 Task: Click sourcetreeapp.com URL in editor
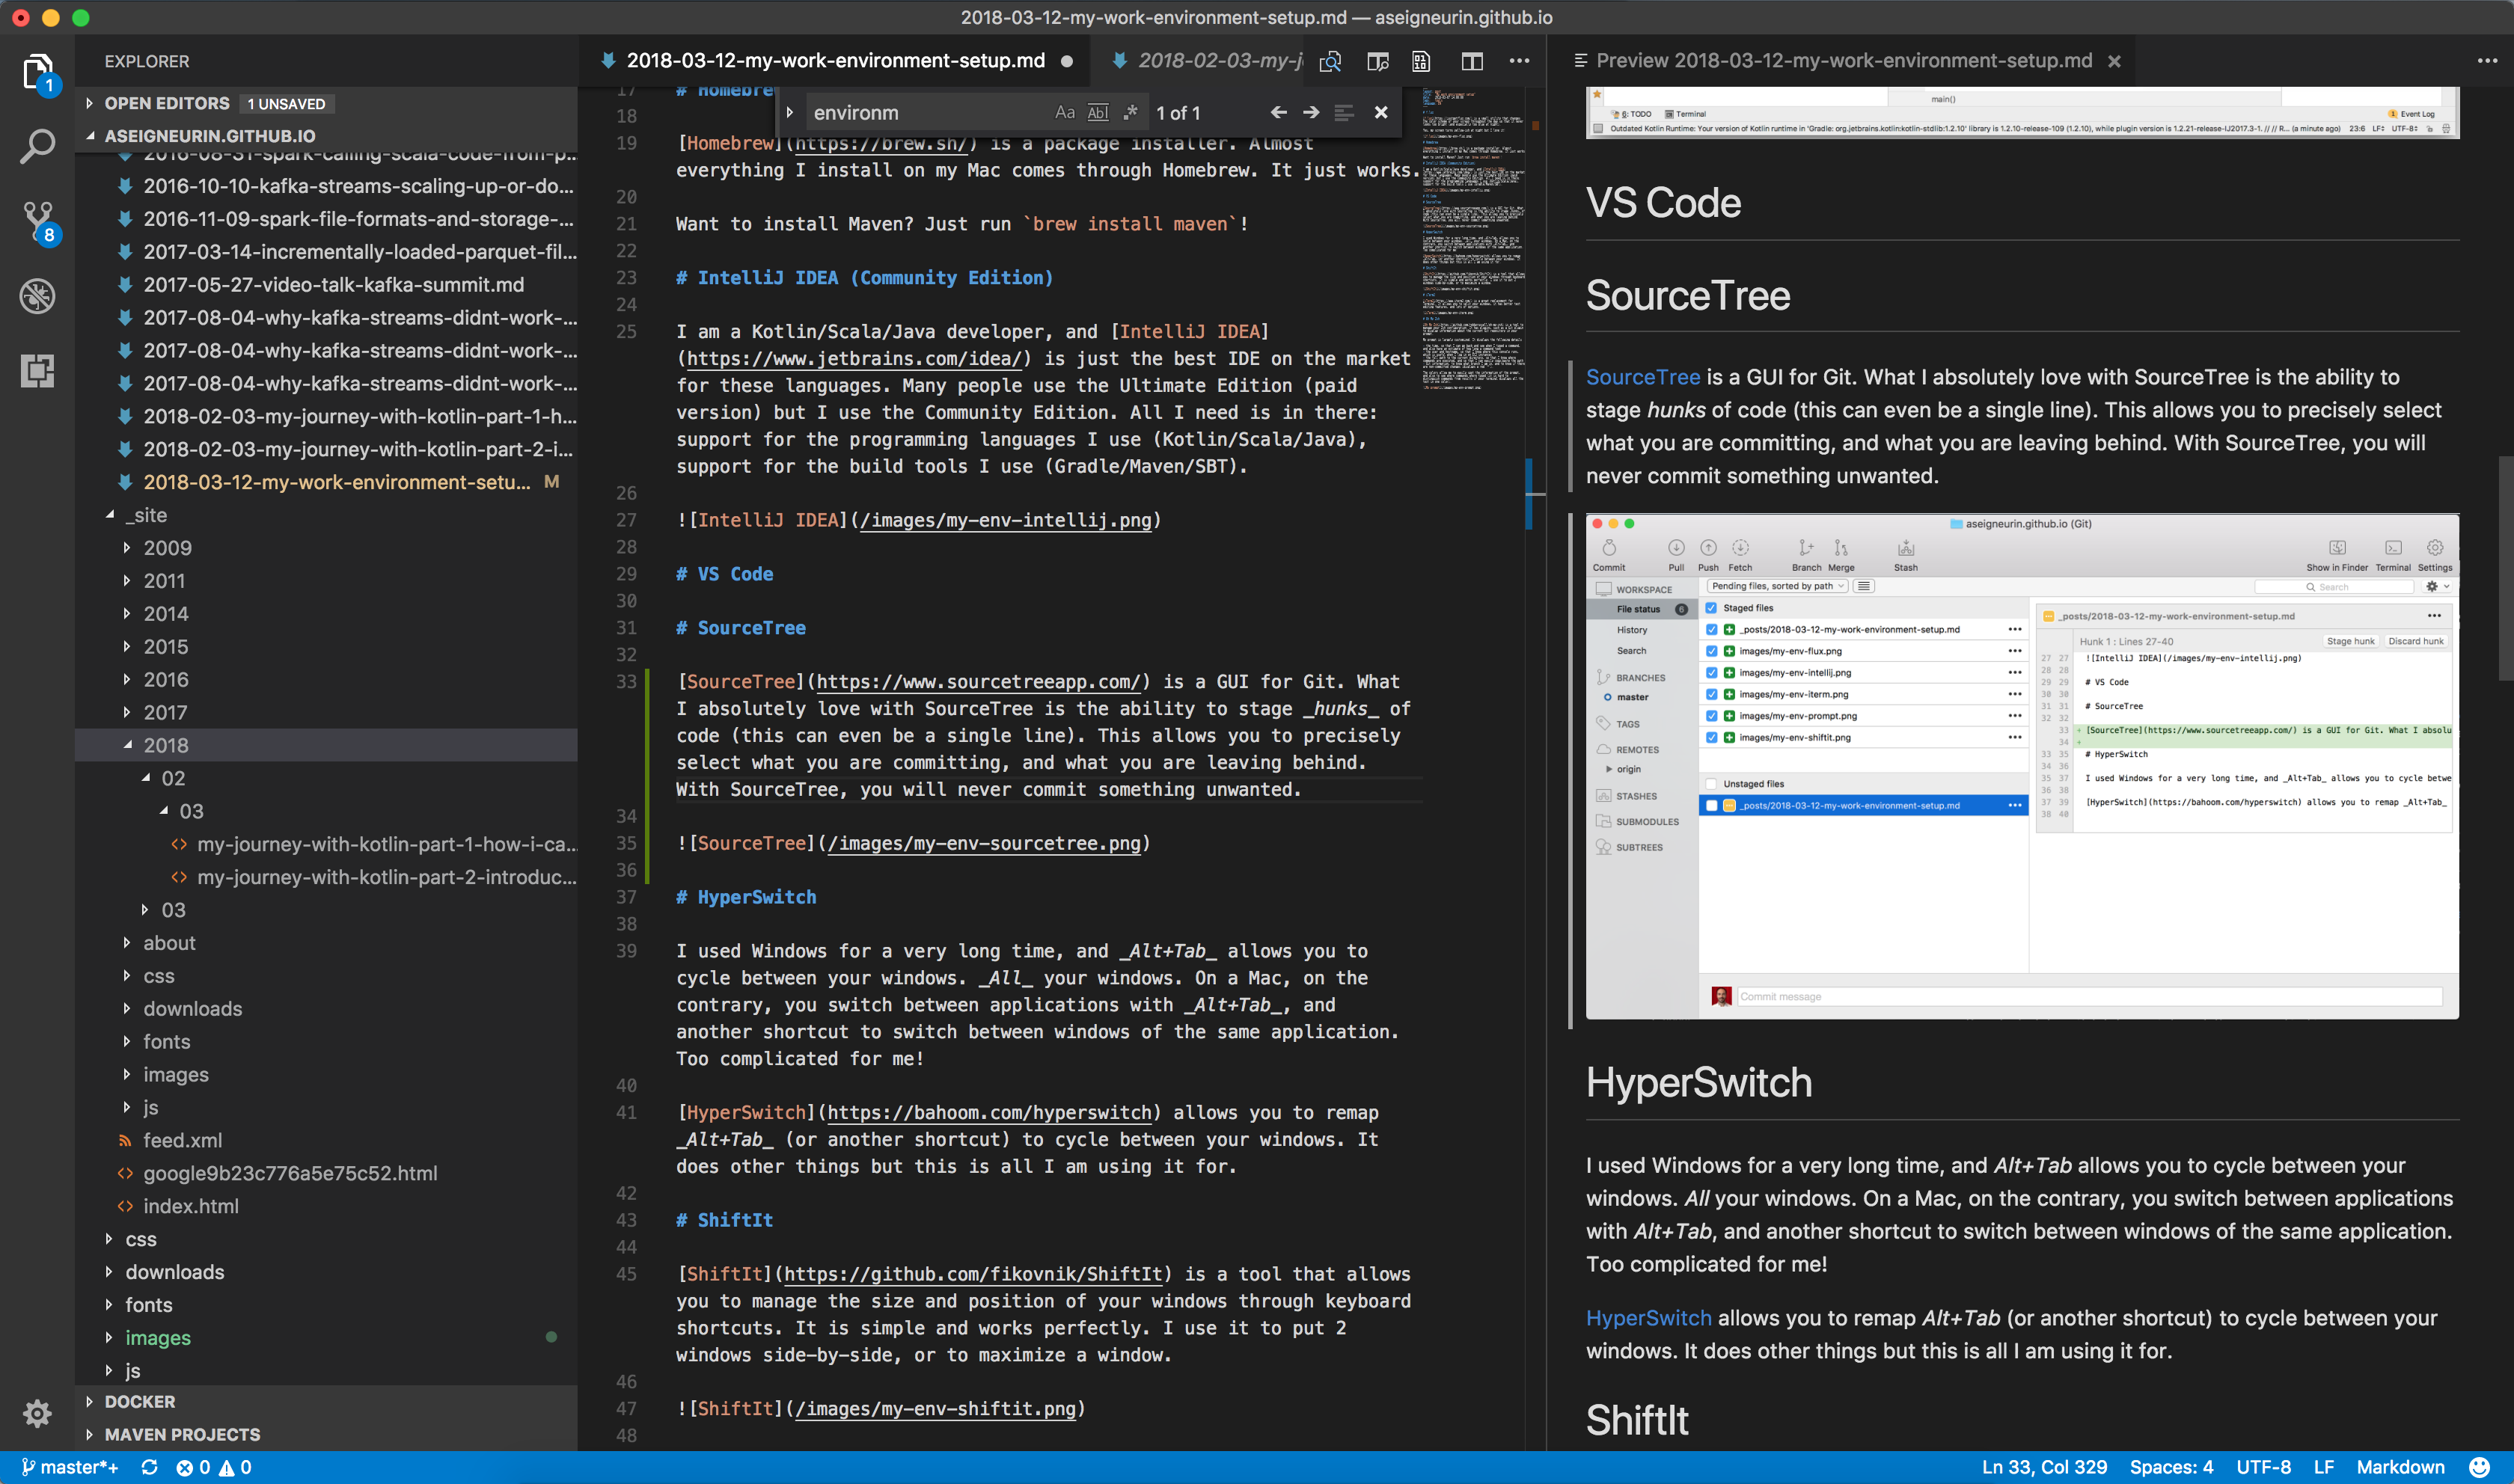pyautogui.click(x=978, y=682)
